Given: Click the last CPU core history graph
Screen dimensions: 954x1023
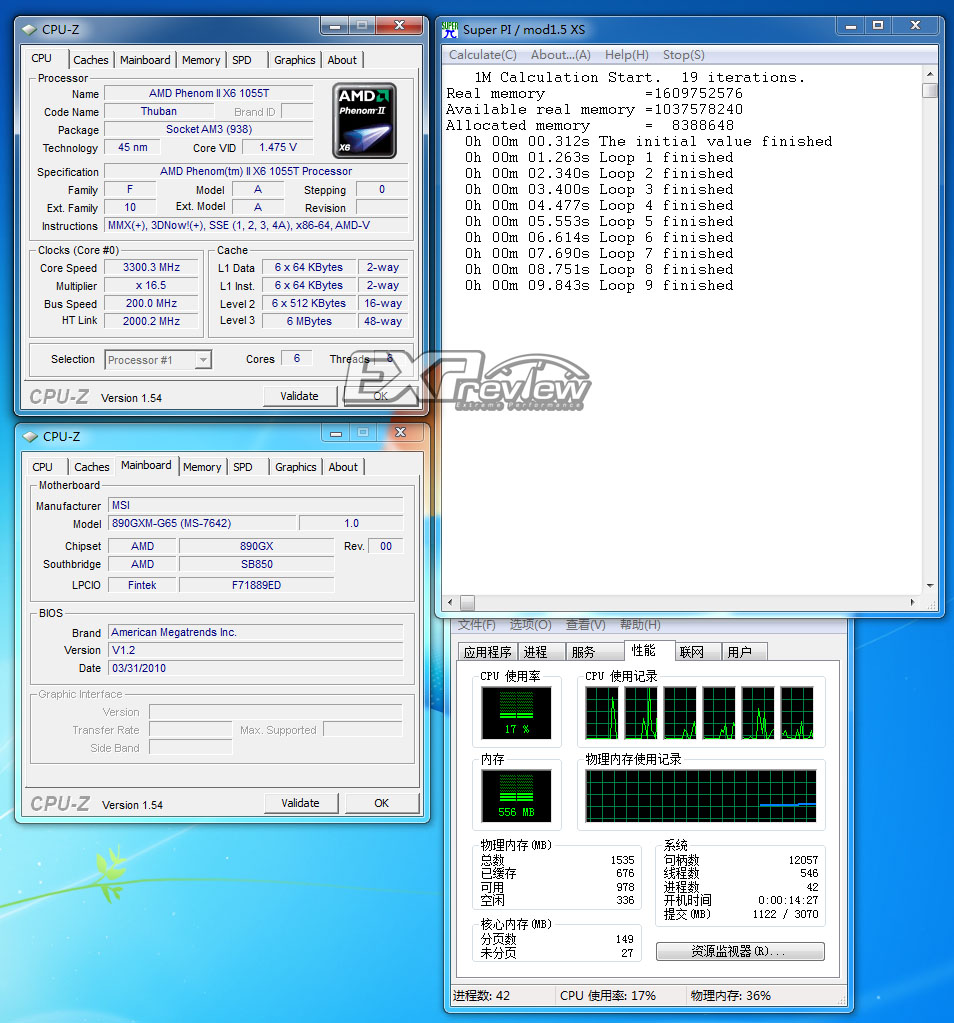Looking at the screenshot, I should click(797, 713).
